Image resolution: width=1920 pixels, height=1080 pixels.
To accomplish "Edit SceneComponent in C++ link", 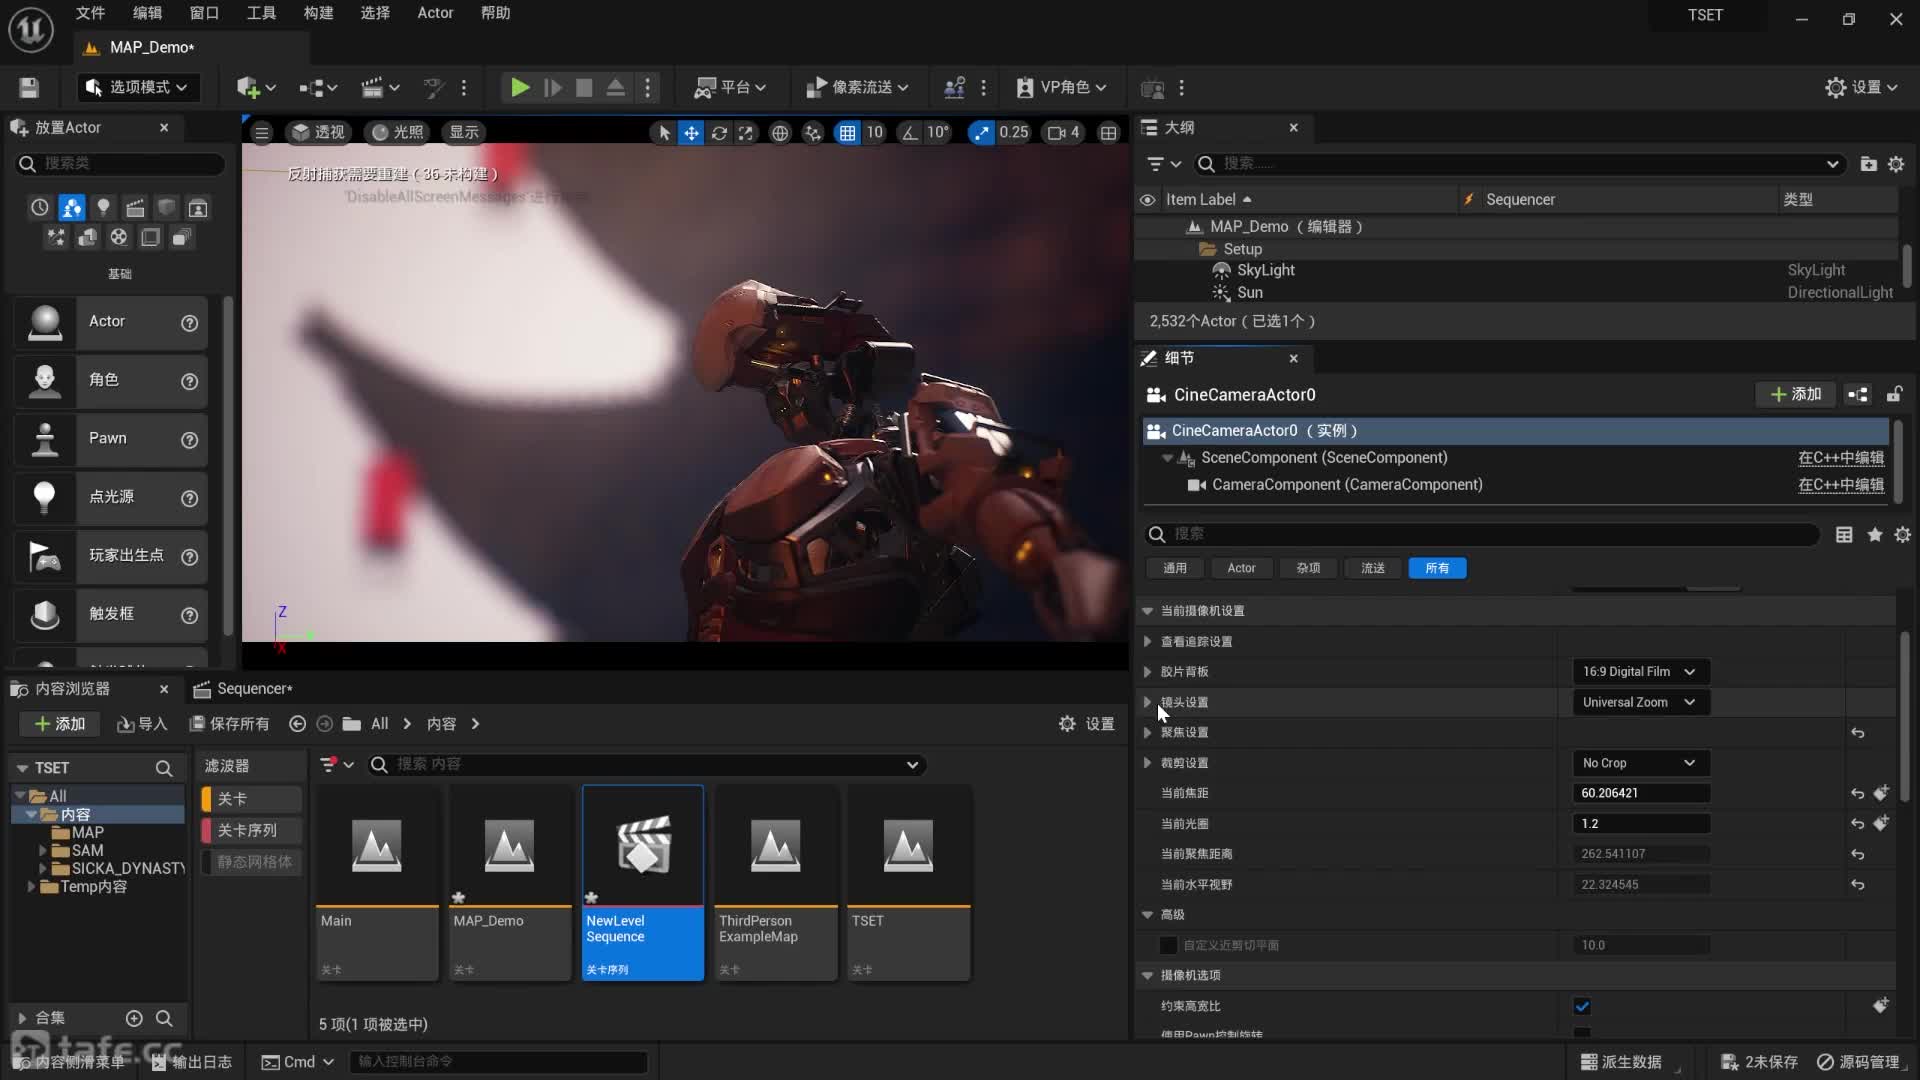I will point(1841,458).
